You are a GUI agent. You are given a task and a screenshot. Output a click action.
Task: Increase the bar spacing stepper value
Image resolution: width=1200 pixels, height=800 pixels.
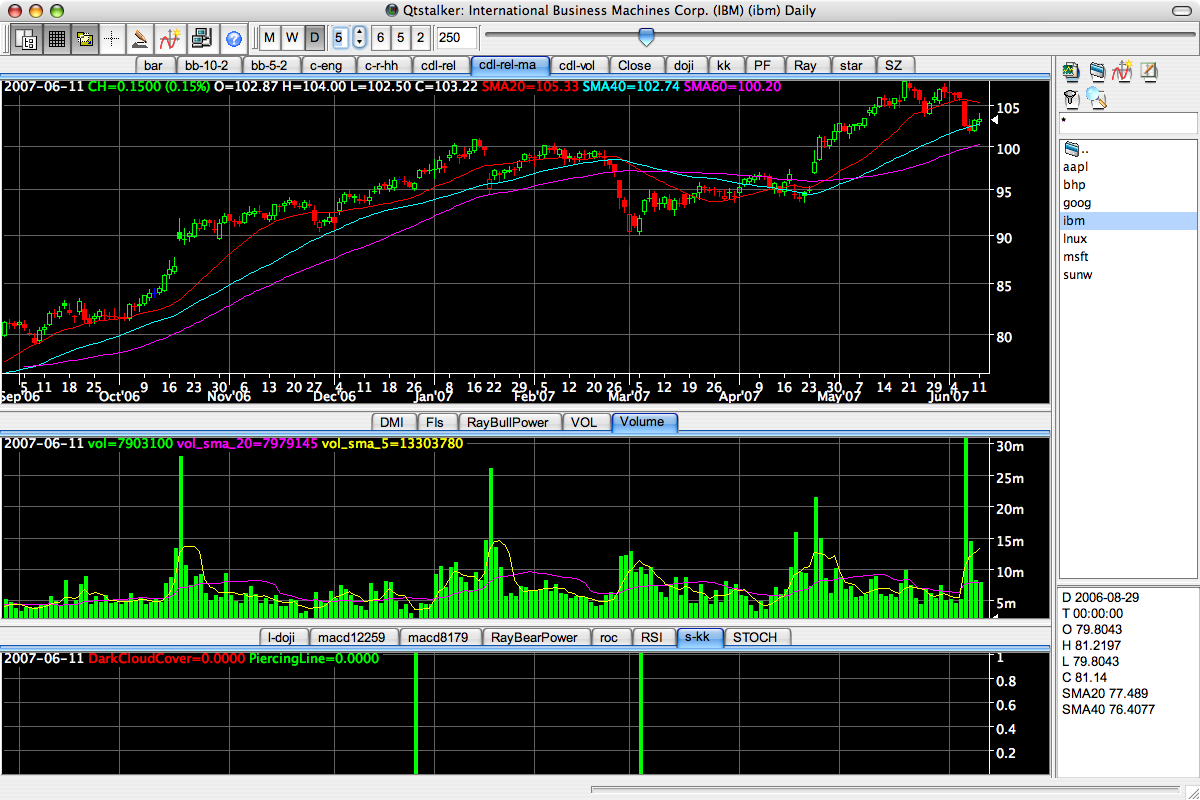pyautogui.click(x=360, y=33)
